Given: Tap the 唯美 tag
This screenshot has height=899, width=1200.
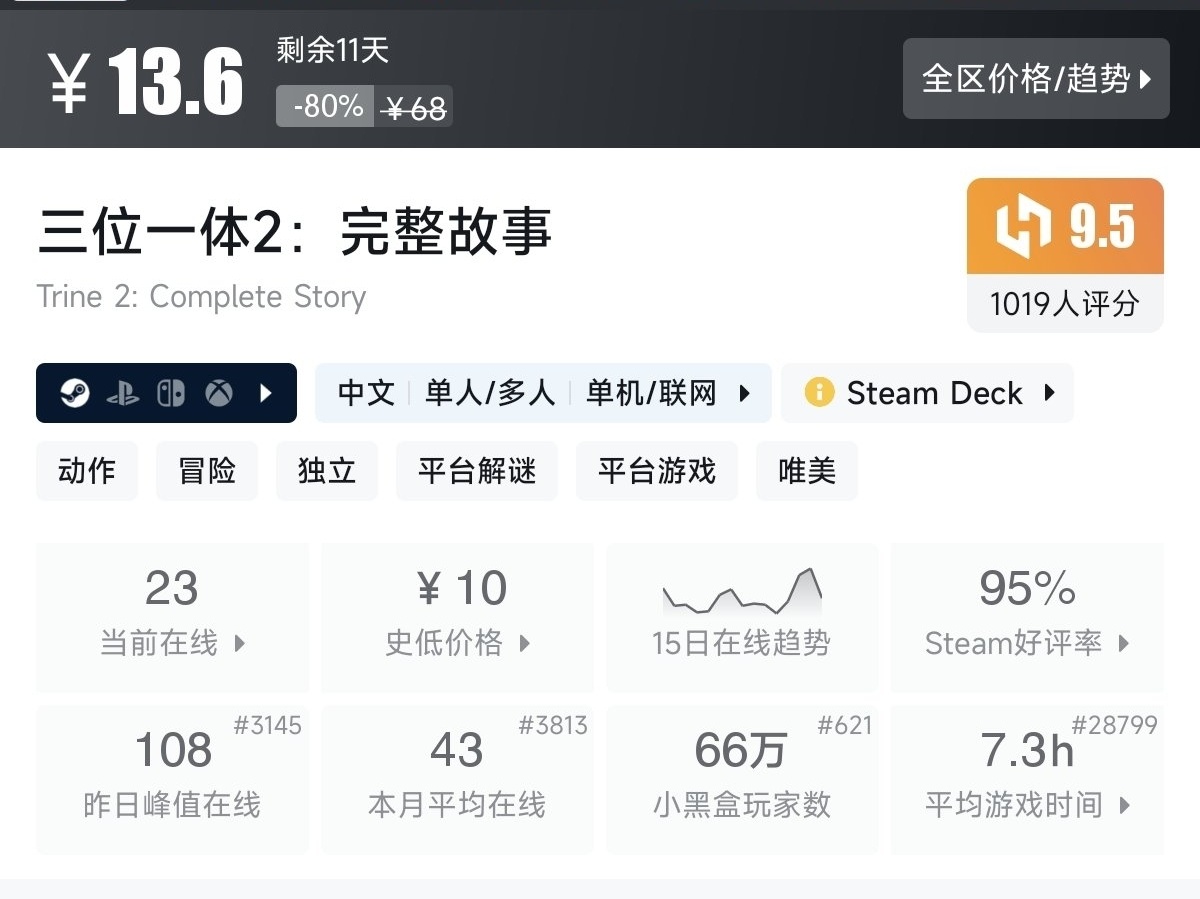Looking at the screenshot, I should (x=807, y=471).
